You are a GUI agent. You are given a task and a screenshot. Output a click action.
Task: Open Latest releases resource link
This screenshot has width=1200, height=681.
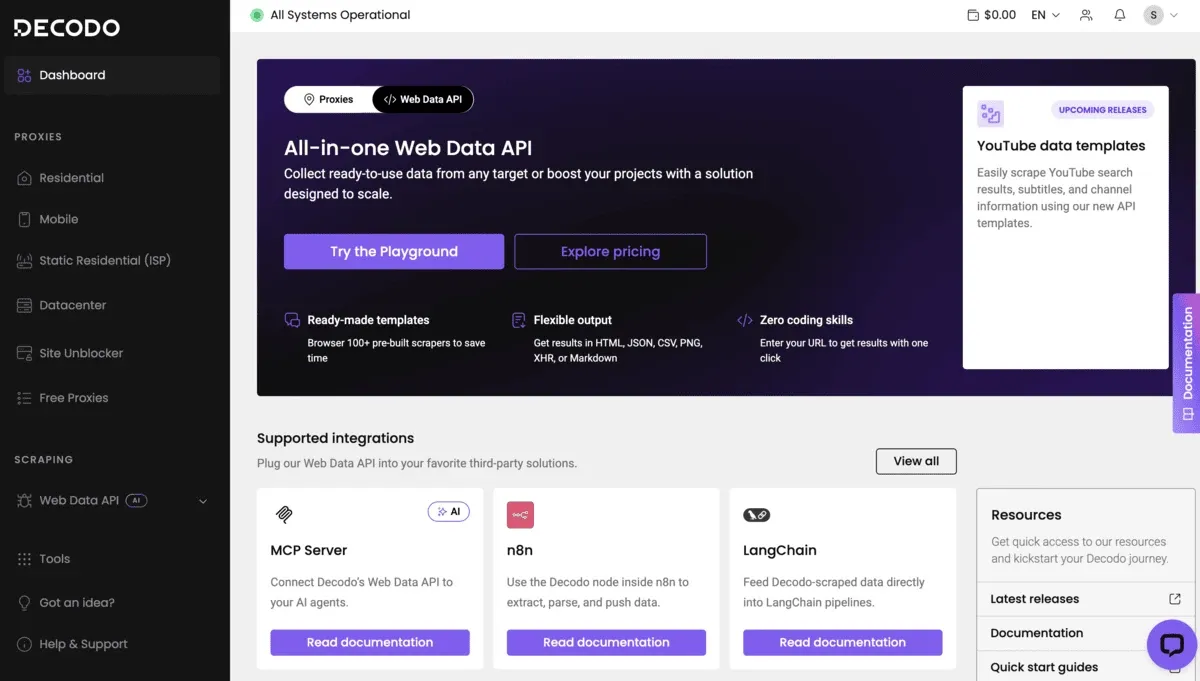click(x=1034, y=599)
